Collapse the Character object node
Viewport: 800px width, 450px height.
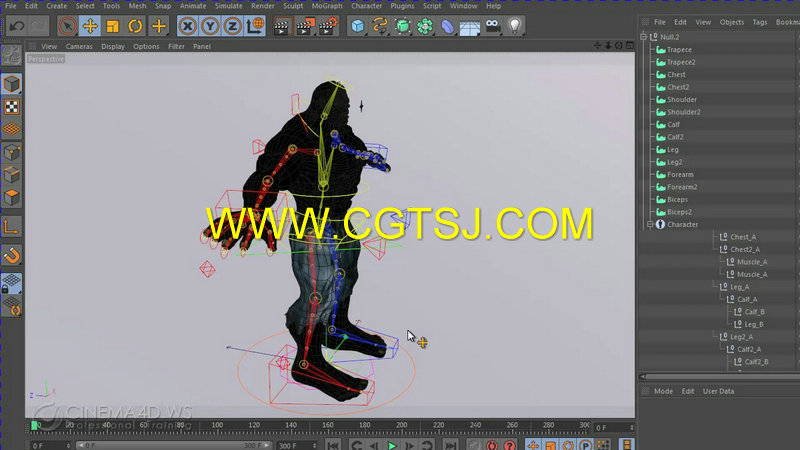tap(650, 224)
